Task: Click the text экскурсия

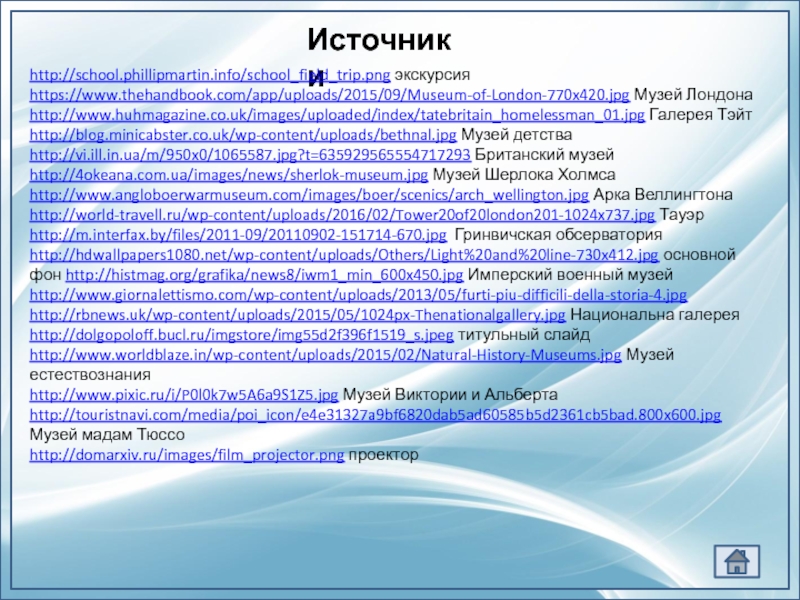Action: pyautogui.click(x=433, y=75)
